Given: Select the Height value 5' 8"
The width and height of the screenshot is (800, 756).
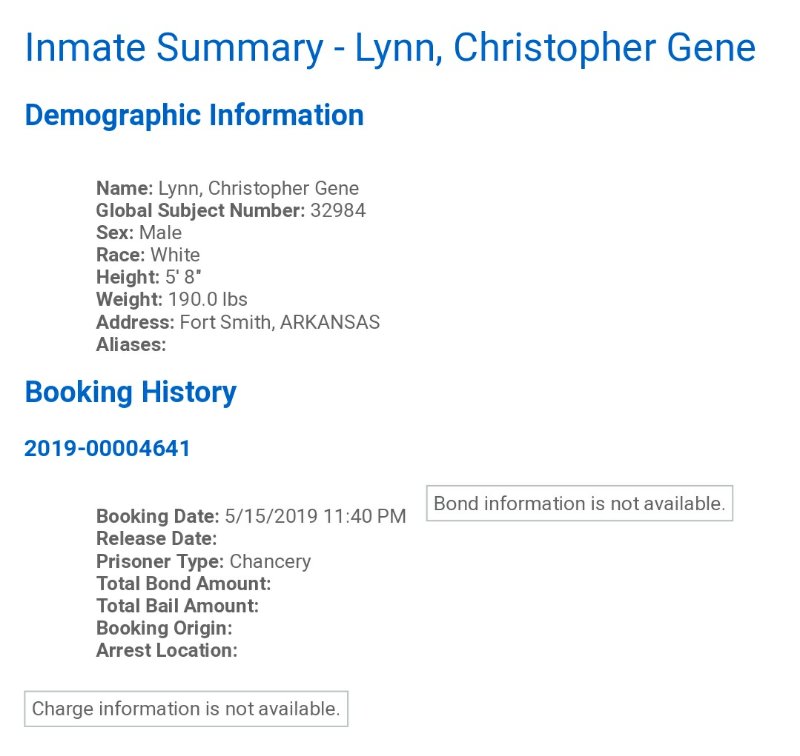Looking at the screenshot, I should tap(183, 277).
